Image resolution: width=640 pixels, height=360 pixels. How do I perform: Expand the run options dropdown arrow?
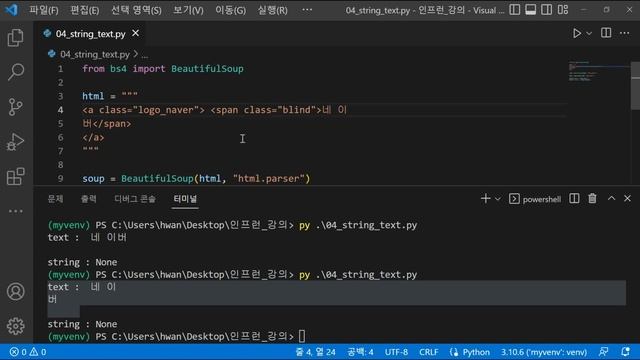(x=589, y=33)
